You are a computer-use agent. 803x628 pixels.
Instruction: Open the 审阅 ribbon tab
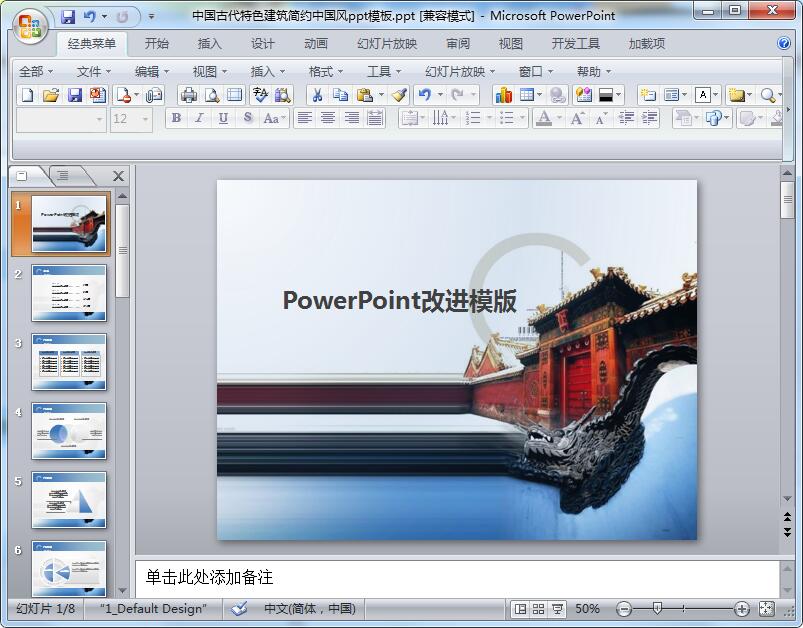coord(458,44)
